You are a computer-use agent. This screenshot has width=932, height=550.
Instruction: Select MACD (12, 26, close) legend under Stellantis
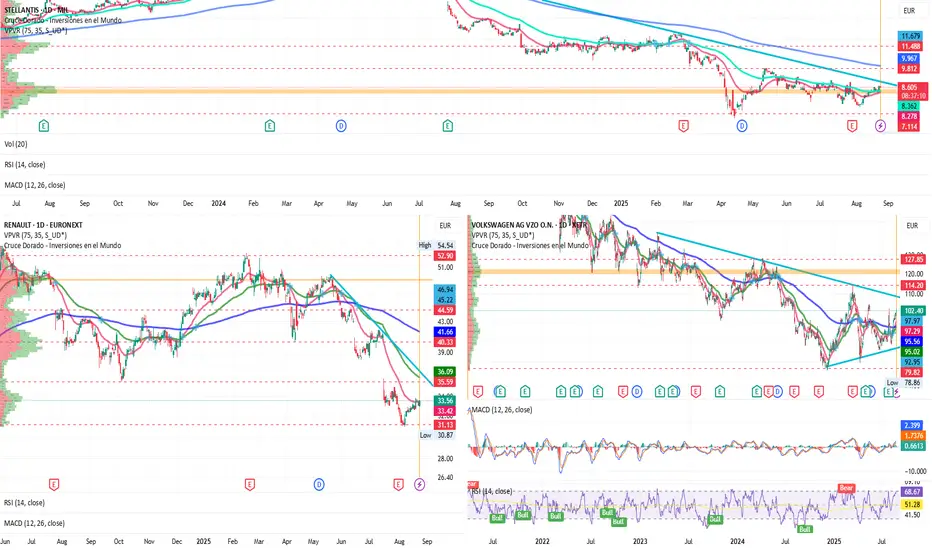coord(35,185)
